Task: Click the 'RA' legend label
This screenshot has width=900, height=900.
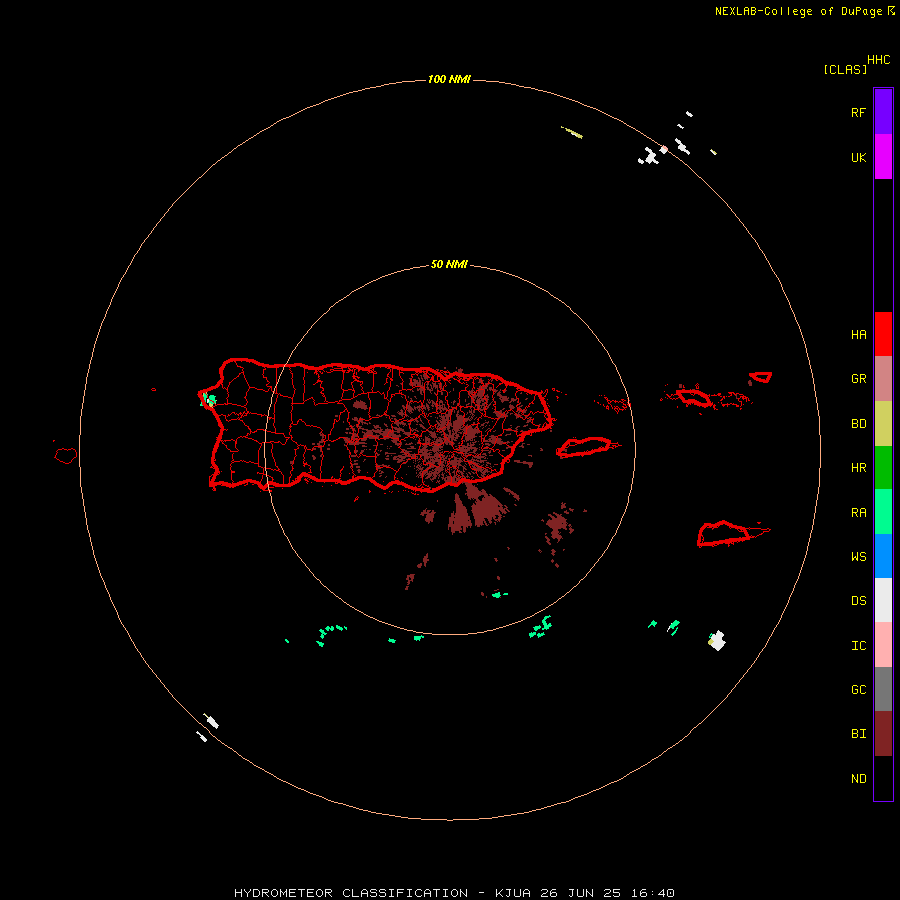Action: tap(858, 513)
